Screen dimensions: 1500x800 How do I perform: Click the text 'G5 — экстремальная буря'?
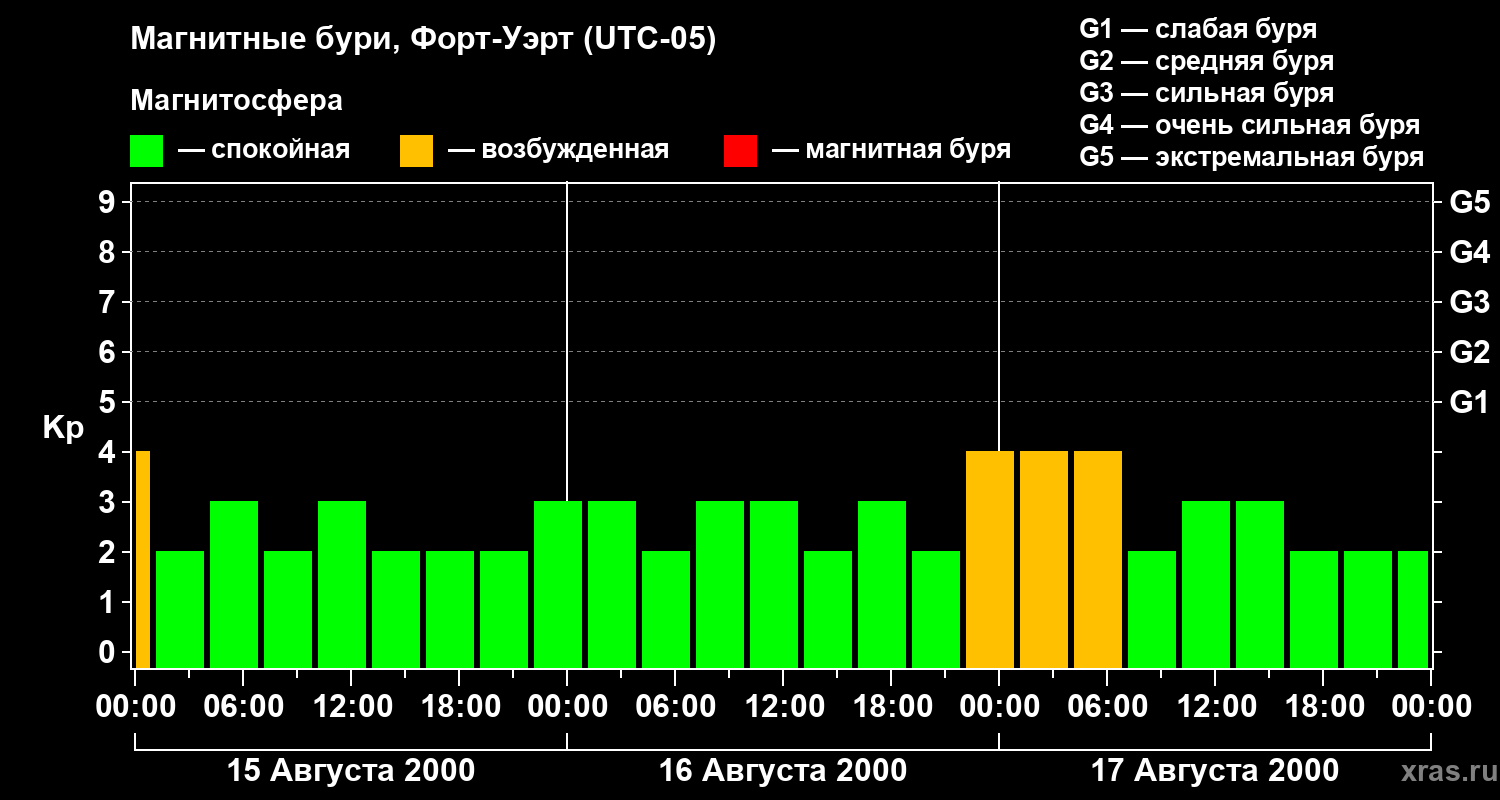1252,157
